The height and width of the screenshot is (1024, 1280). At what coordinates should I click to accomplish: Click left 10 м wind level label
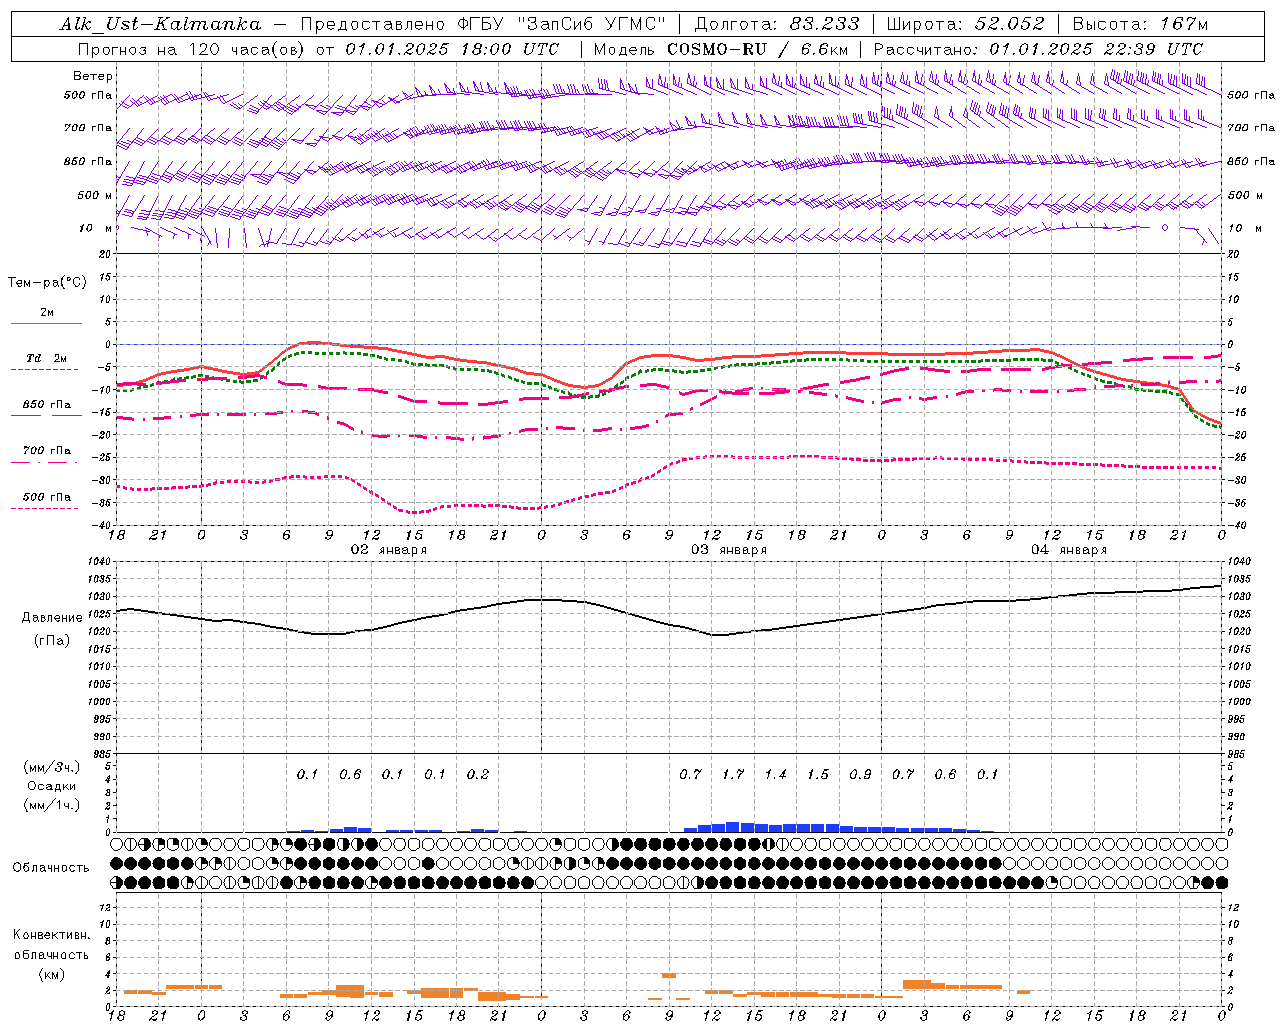pyautogui.click(x=95, y=229)
